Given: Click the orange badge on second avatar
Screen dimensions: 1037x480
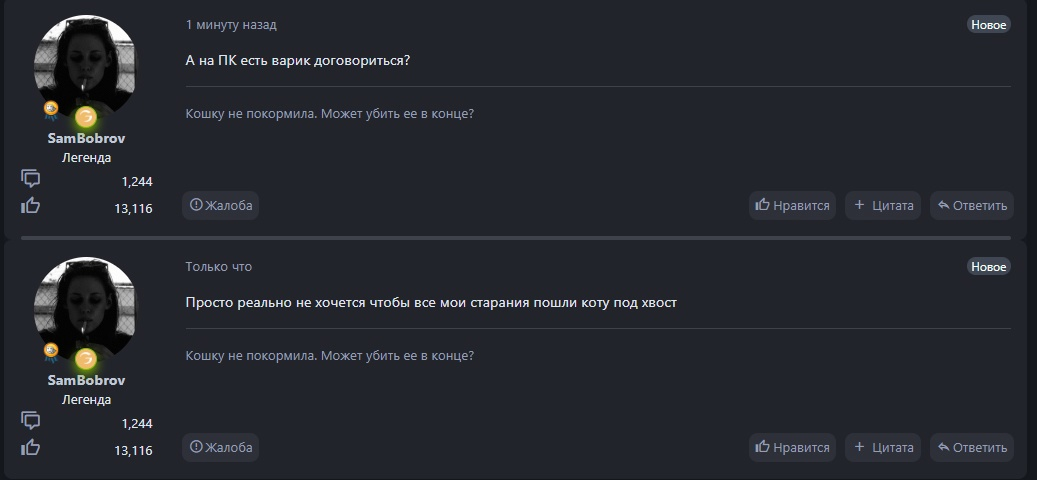Looking at the screenshot, I should click(85, 358).
